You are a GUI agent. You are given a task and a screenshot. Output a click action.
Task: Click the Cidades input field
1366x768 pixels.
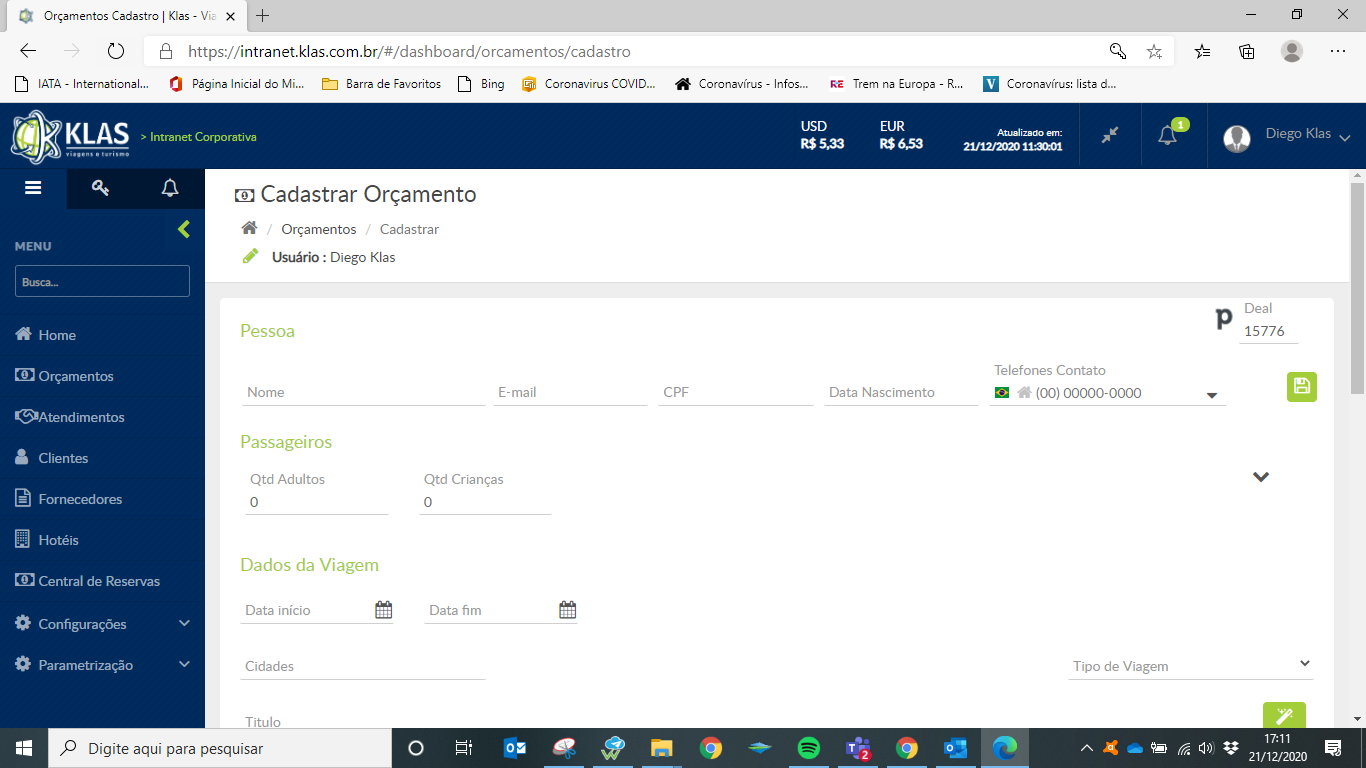(x=363, y=666)
